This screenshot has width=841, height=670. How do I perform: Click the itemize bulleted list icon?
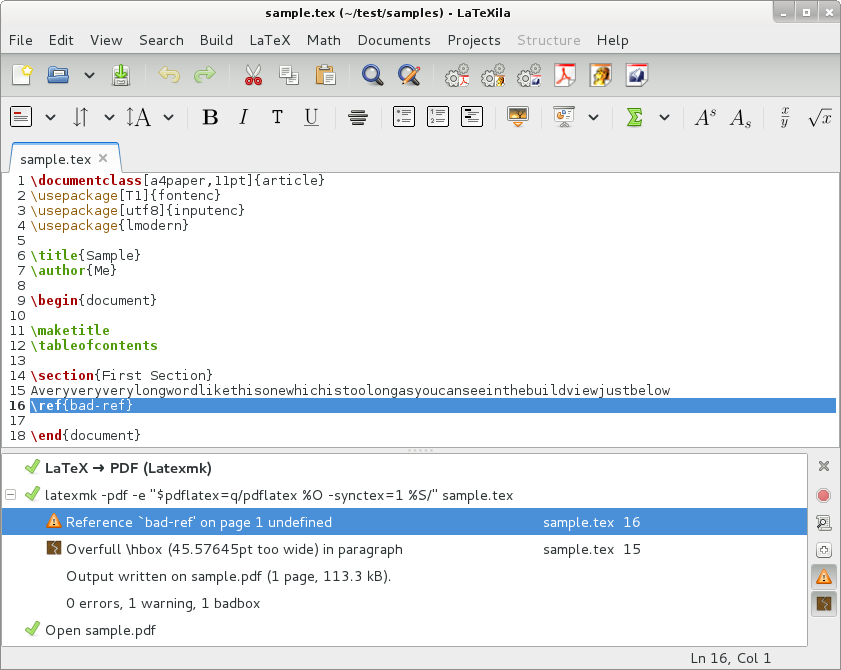(403, 117)
